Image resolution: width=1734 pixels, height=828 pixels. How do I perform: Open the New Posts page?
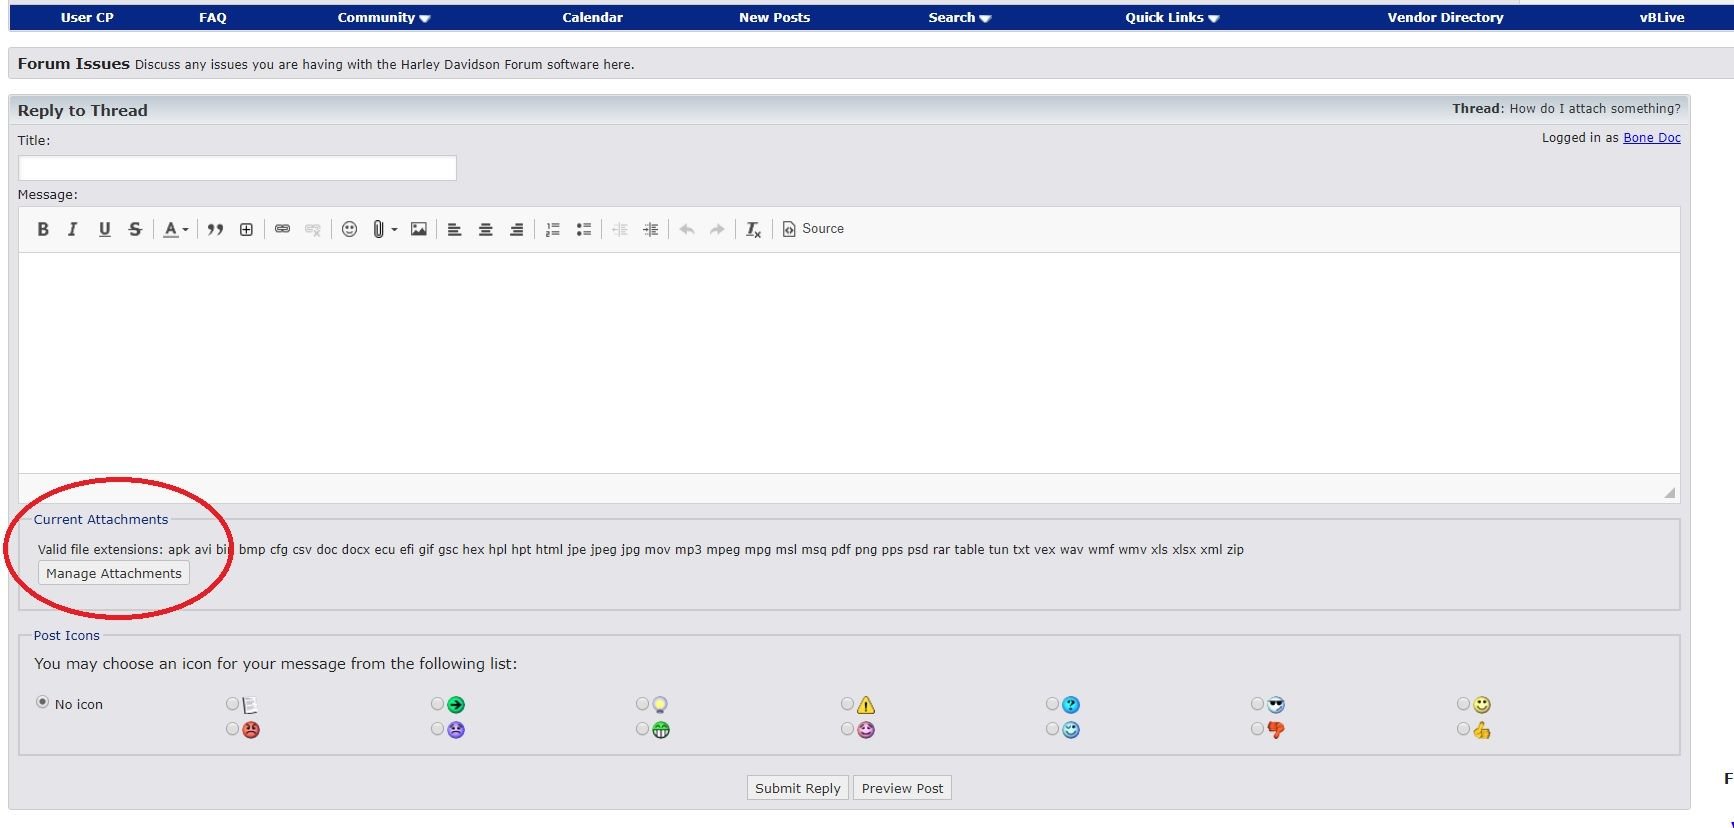[774, 18]
